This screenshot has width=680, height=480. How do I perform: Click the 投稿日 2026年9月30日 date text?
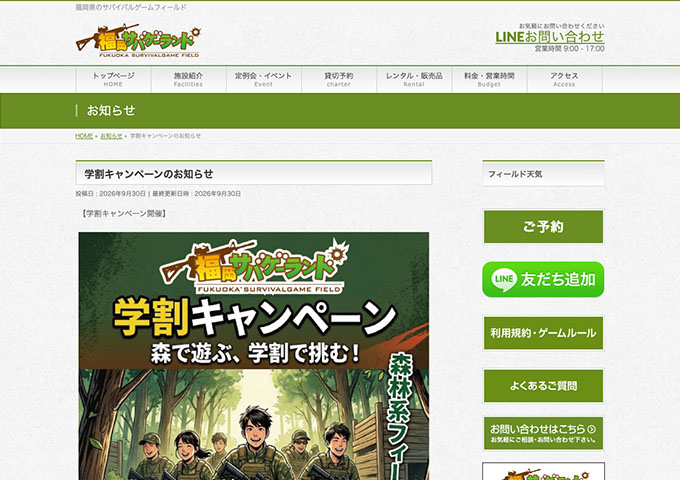pyautogui.click(x=111, y=193)
